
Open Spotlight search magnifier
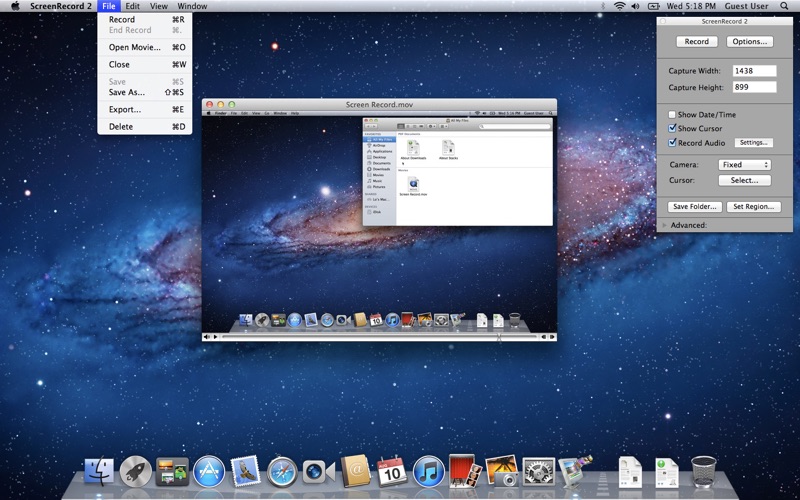[784, 6]
